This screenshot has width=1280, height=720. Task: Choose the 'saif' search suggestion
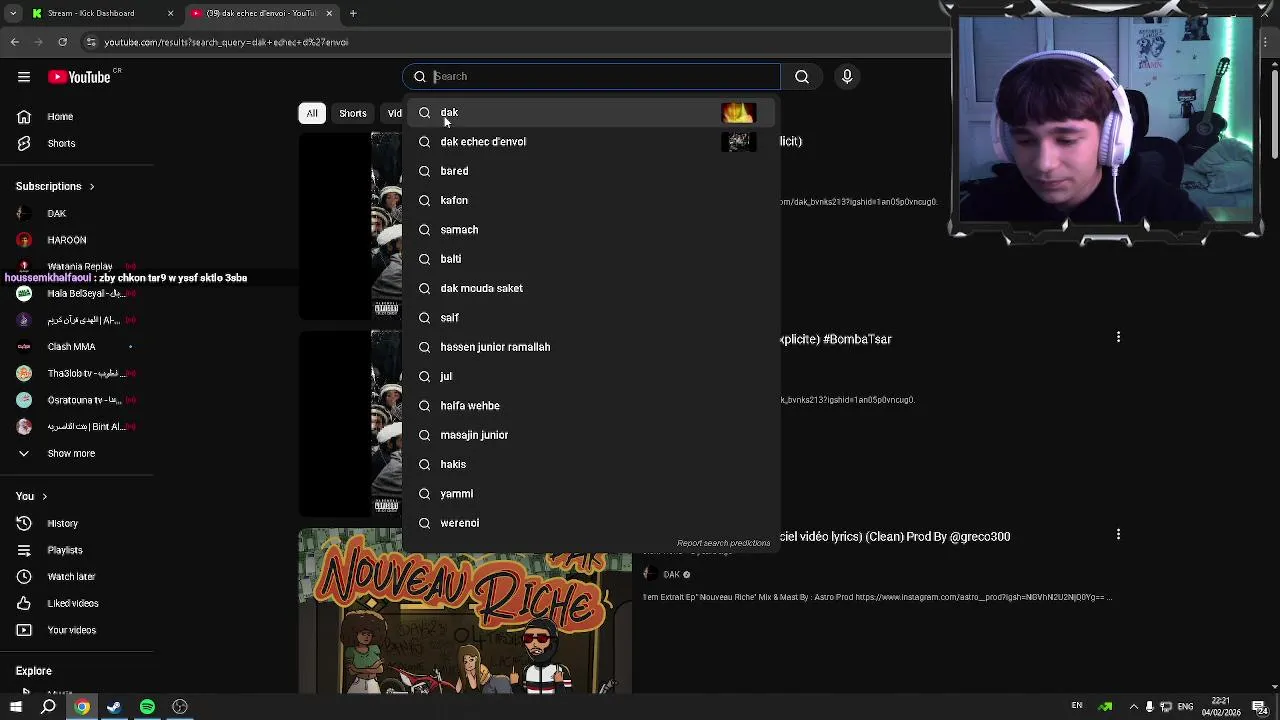[x=590, y=317]
